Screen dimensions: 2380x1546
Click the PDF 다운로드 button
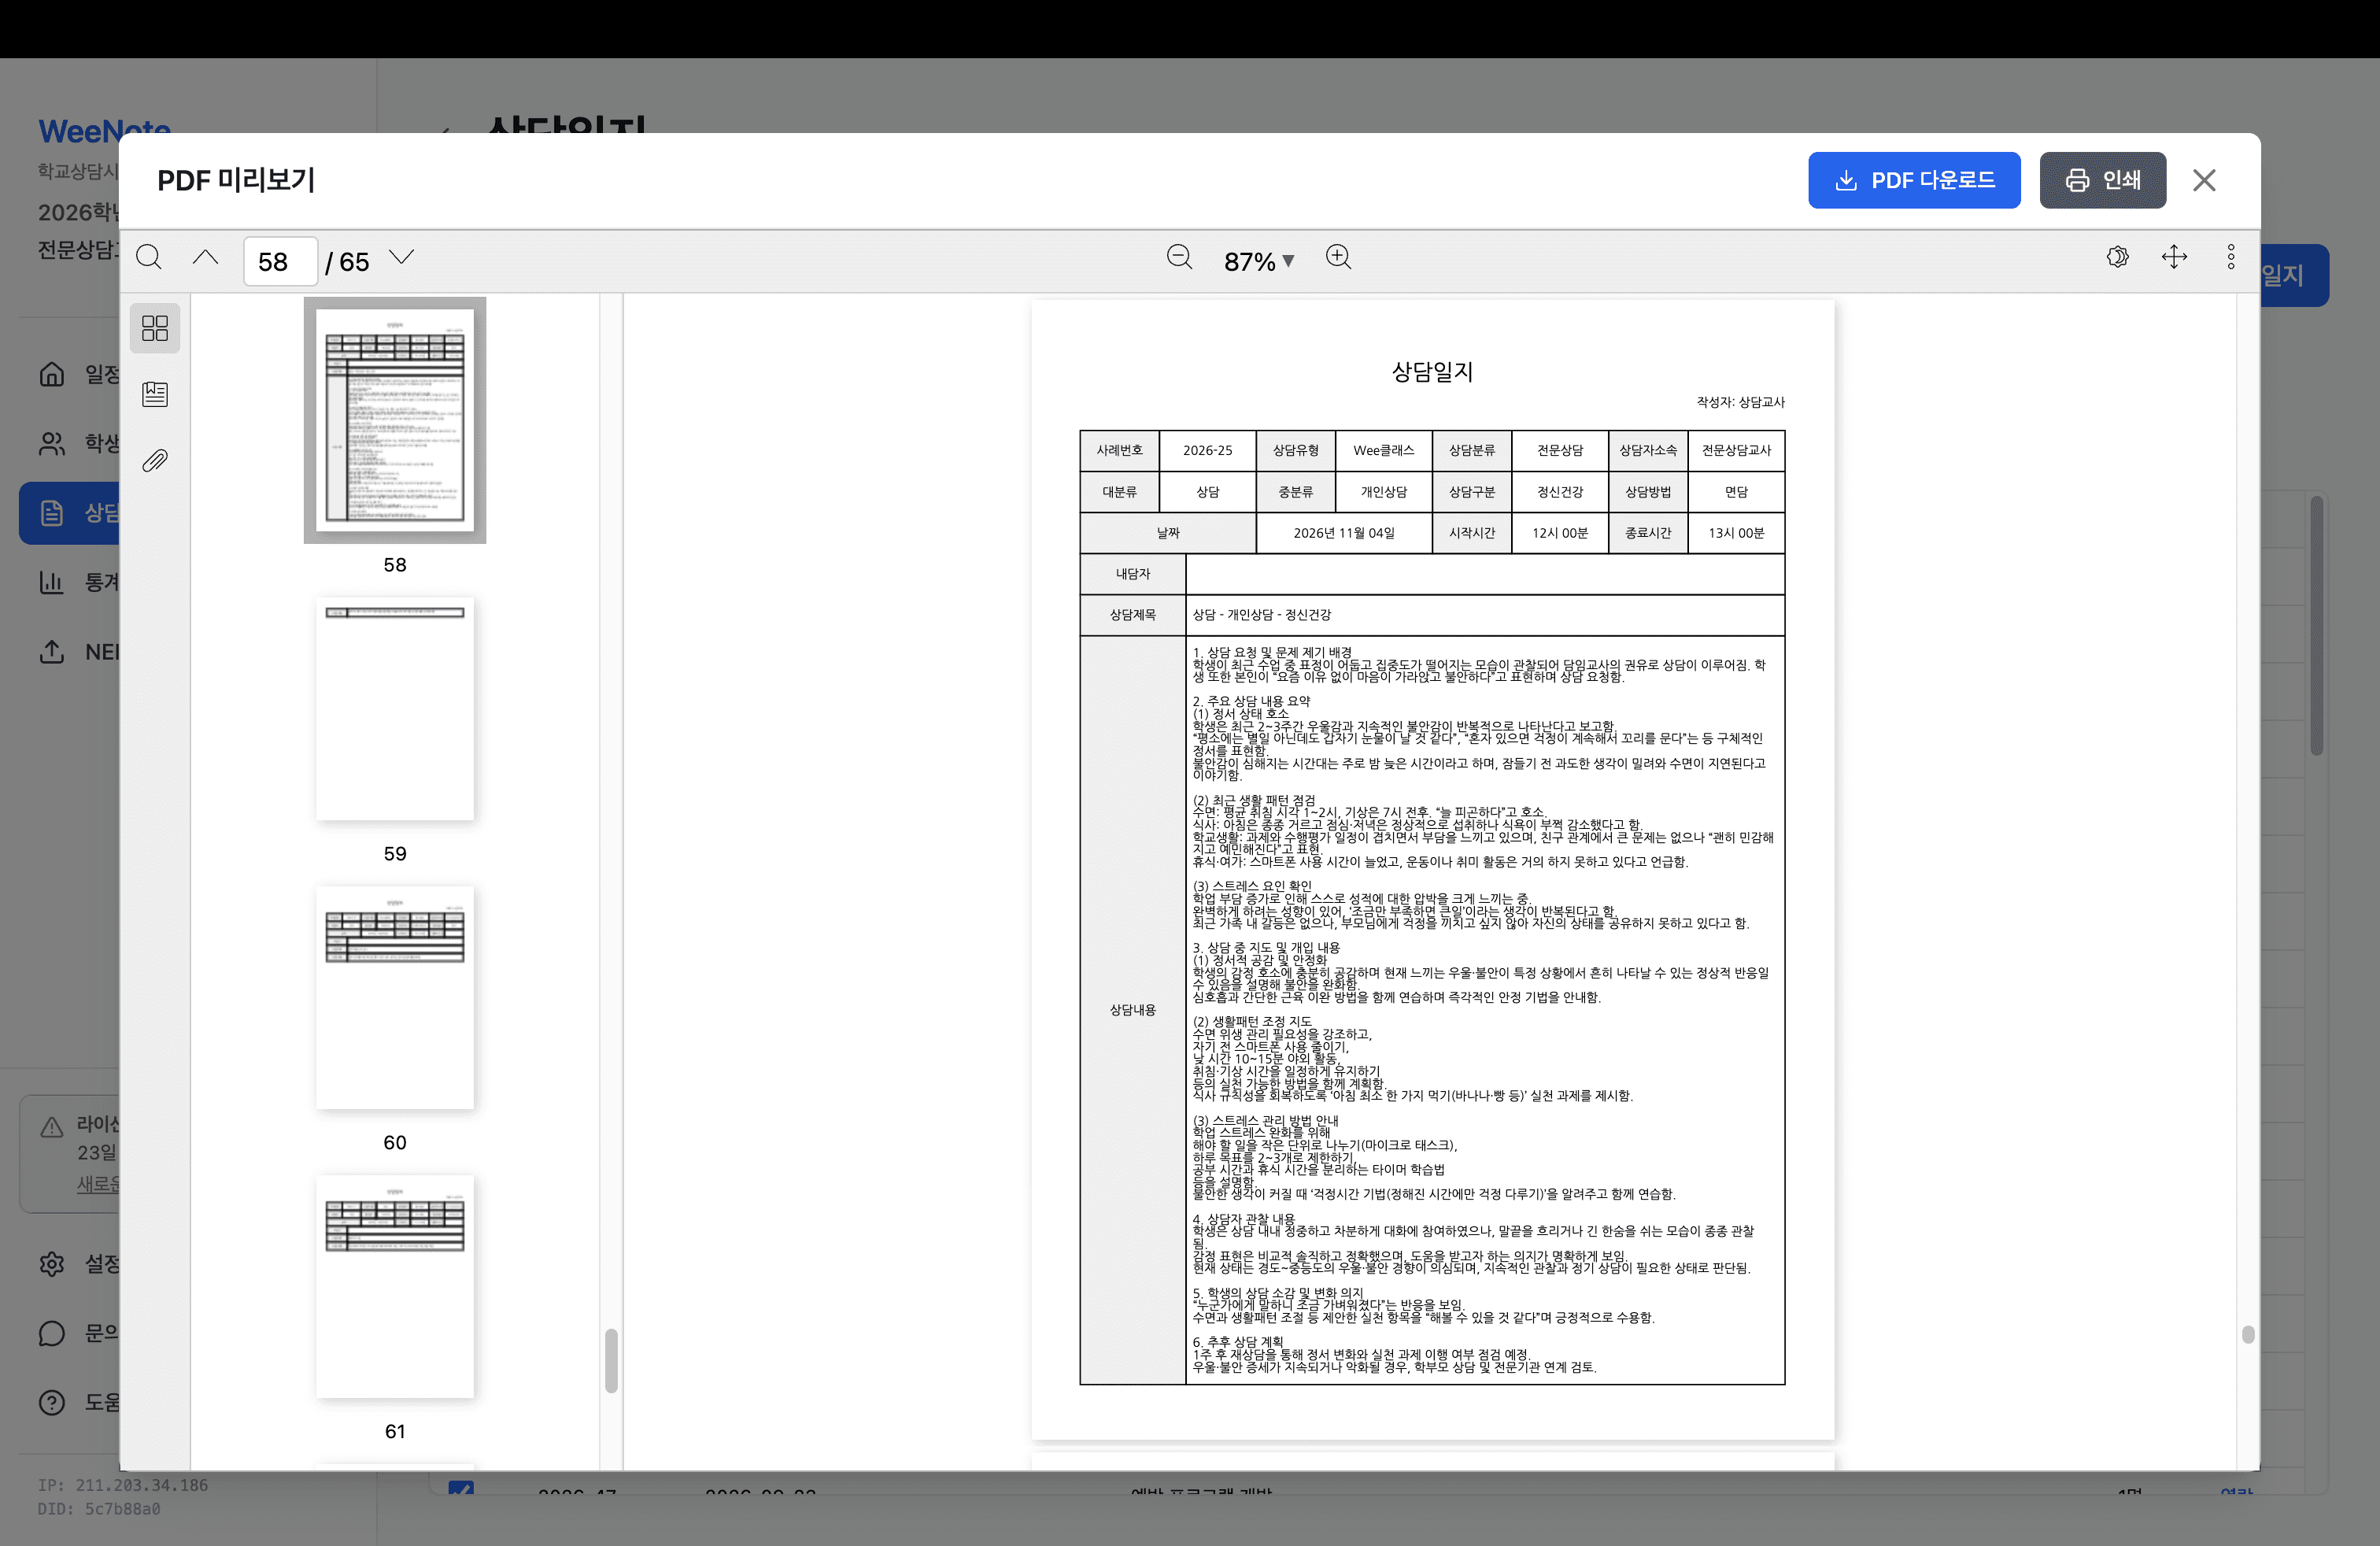coord(1913,180)
